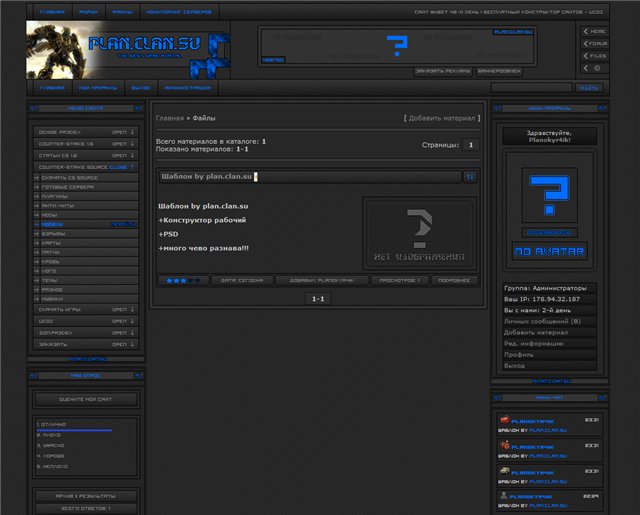Open Карты submenu item
Viewport: 640px width, 515px height.
[87, 243]
